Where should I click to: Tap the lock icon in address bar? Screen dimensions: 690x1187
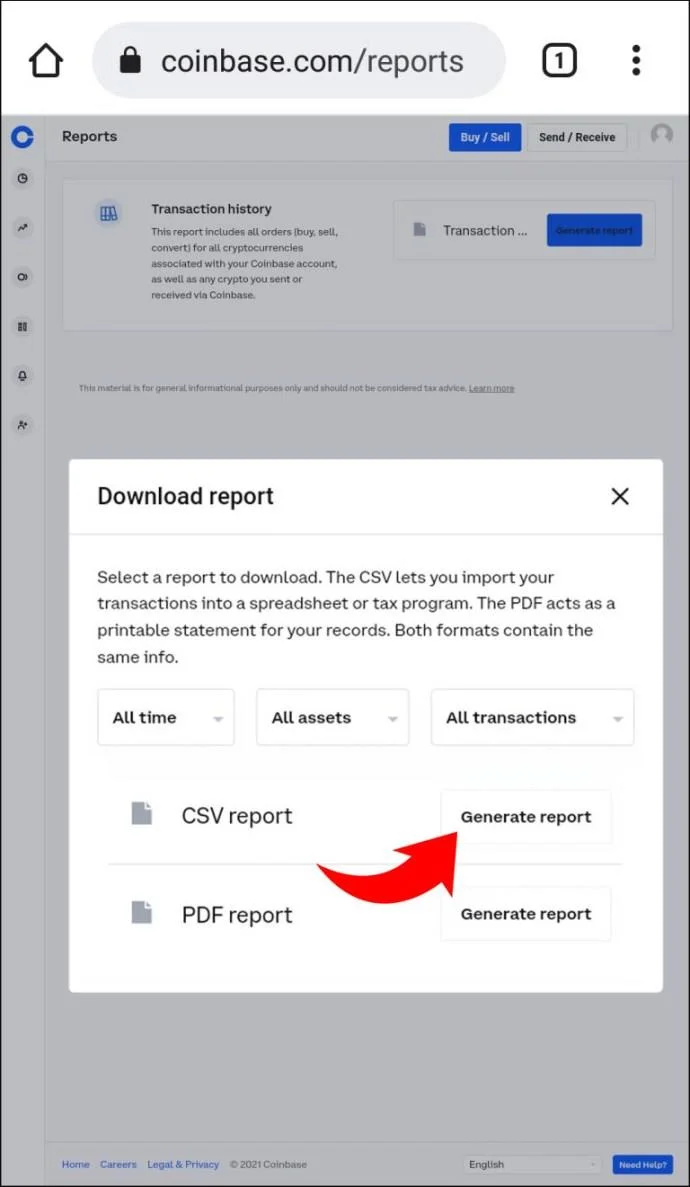pyautogui.click(x=130, y=61)
